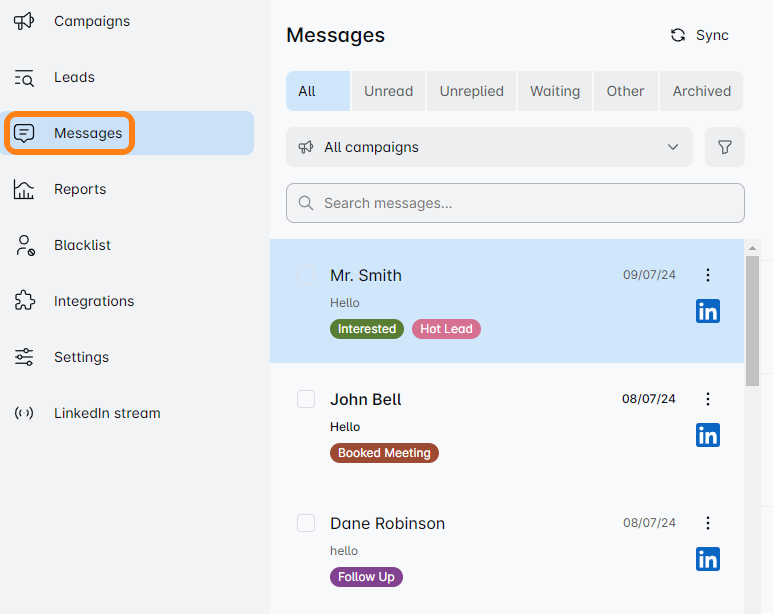Click the Blacklist person icon
The width and height of the screenshot is (773, 614).
point(24,245)
